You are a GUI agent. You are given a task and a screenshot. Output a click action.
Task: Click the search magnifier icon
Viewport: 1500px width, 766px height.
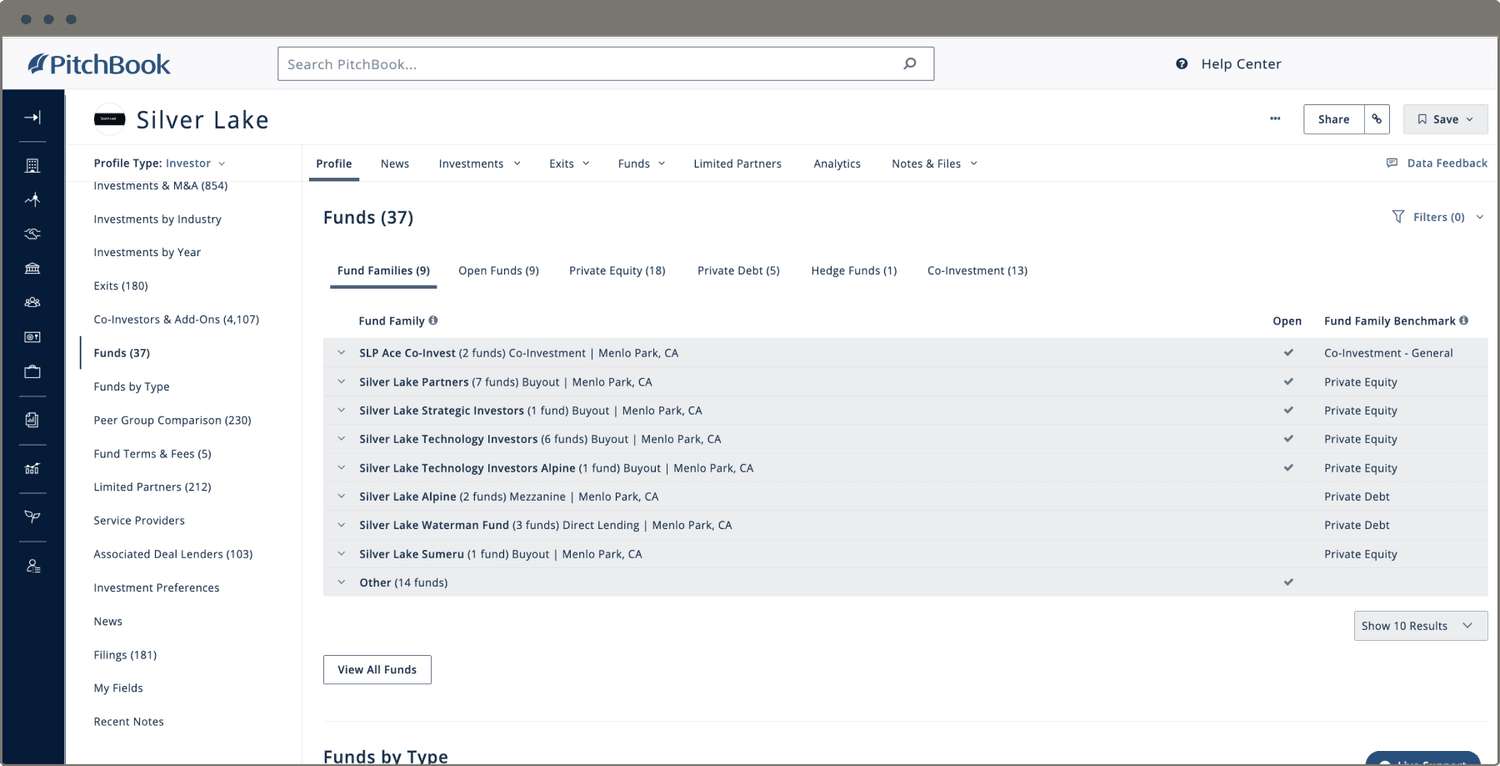[909, 64]
